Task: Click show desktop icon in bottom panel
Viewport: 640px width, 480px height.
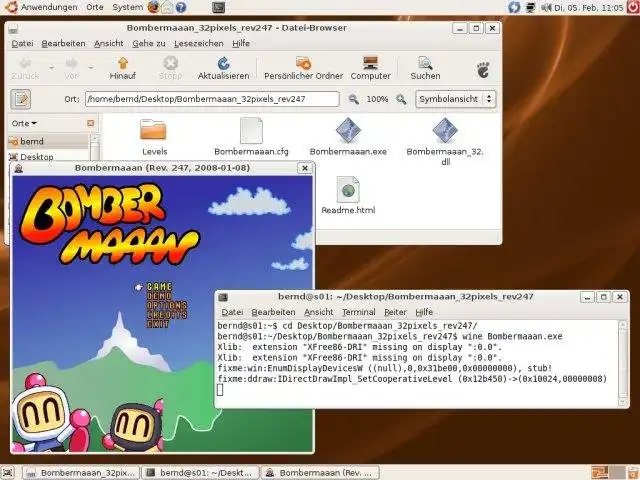Action: (8, 472)
